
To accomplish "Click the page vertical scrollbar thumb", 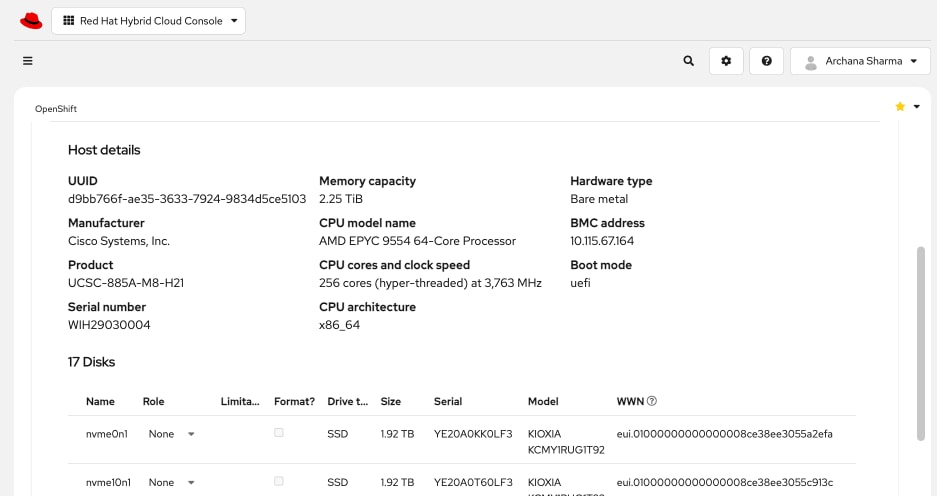I will 921,344.
